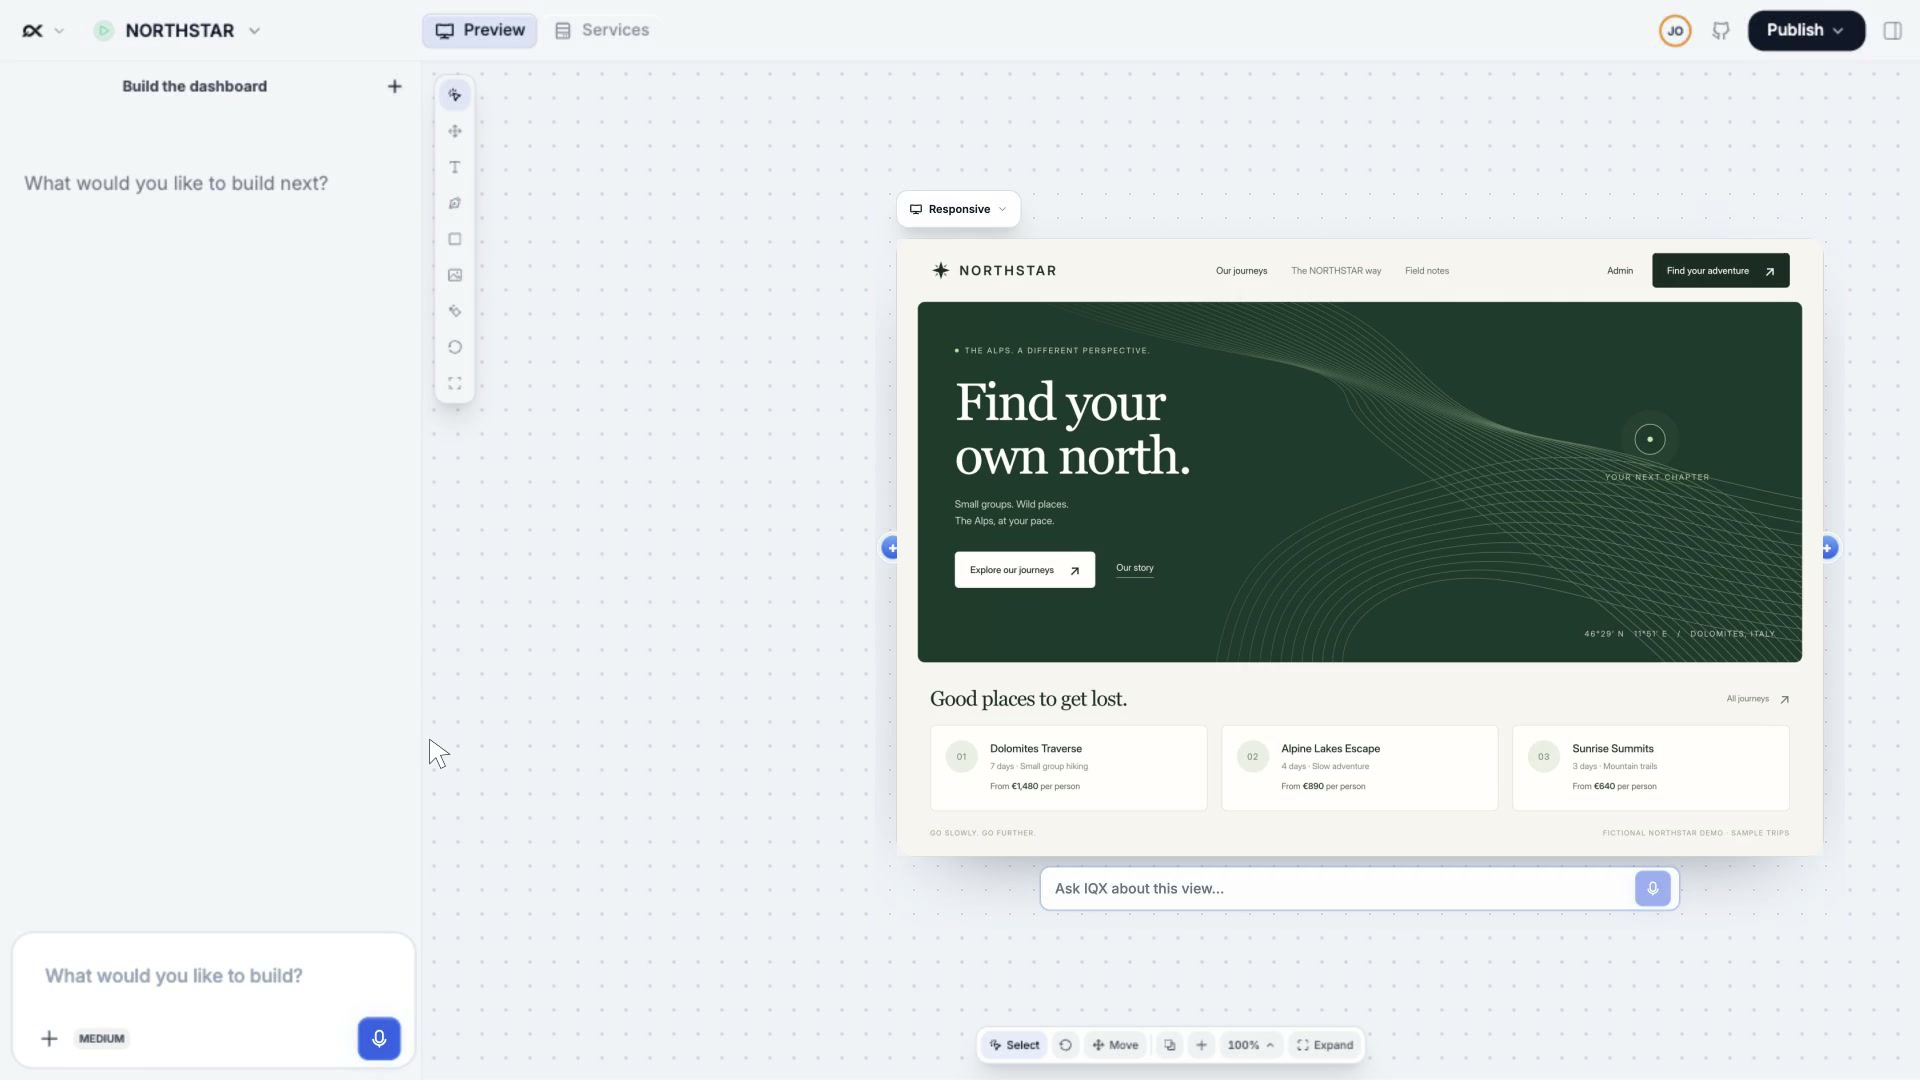
Task: Follow the Our story link
Action: pos(1135,568)
